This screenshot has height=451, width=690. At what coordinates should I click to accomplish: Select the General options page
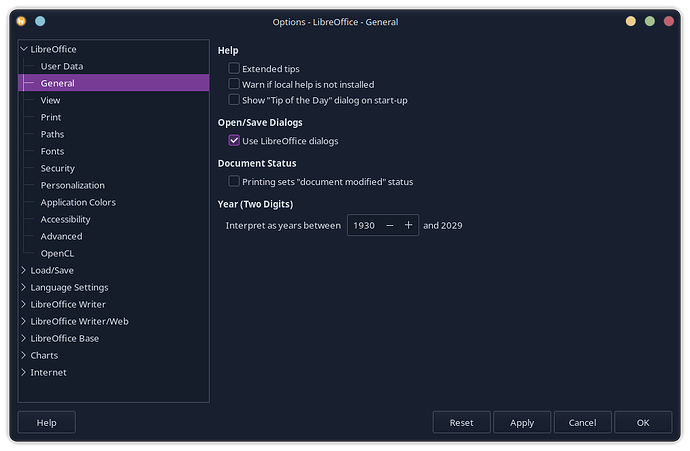tap(114, 83)
